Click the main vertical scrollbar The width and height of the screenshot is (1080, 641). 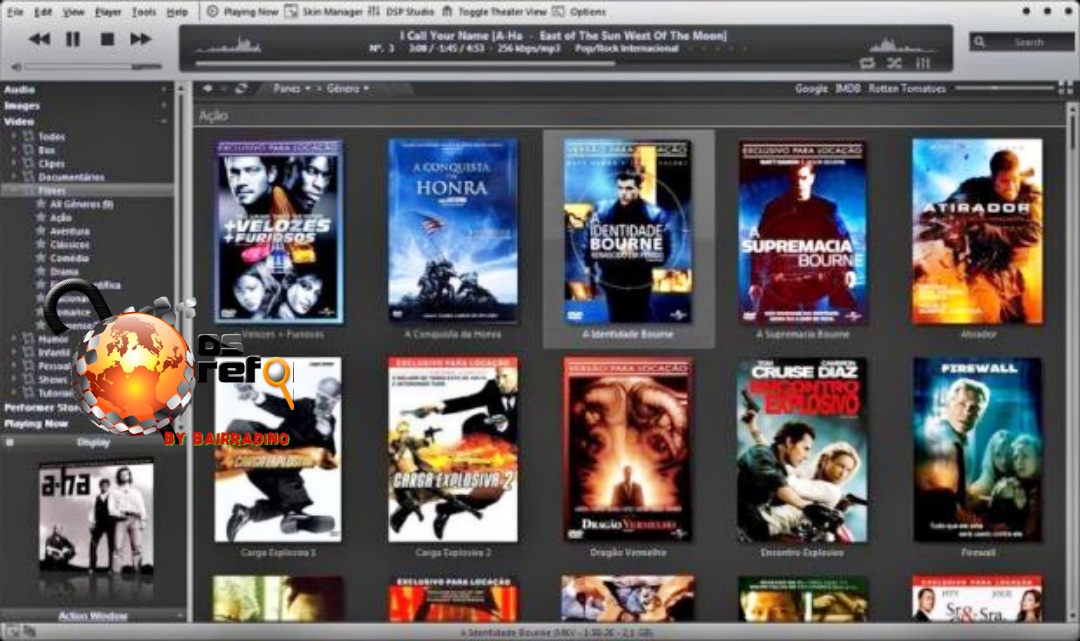[1072, 361]
